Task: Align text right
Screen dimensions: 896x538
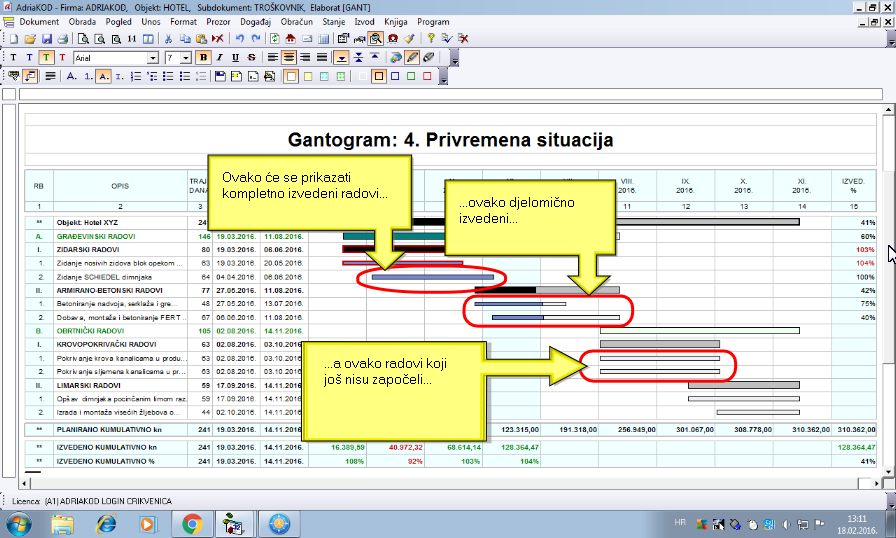Action: [x=305, y=58]
